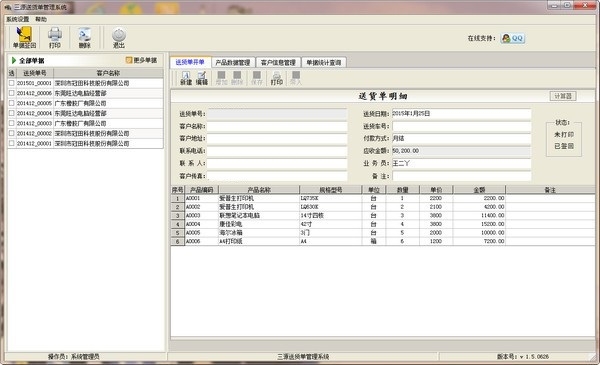The width and height of the screenshot is (600, 365).
Task: Click the 已签回 status label
Action: click(564, 146)
